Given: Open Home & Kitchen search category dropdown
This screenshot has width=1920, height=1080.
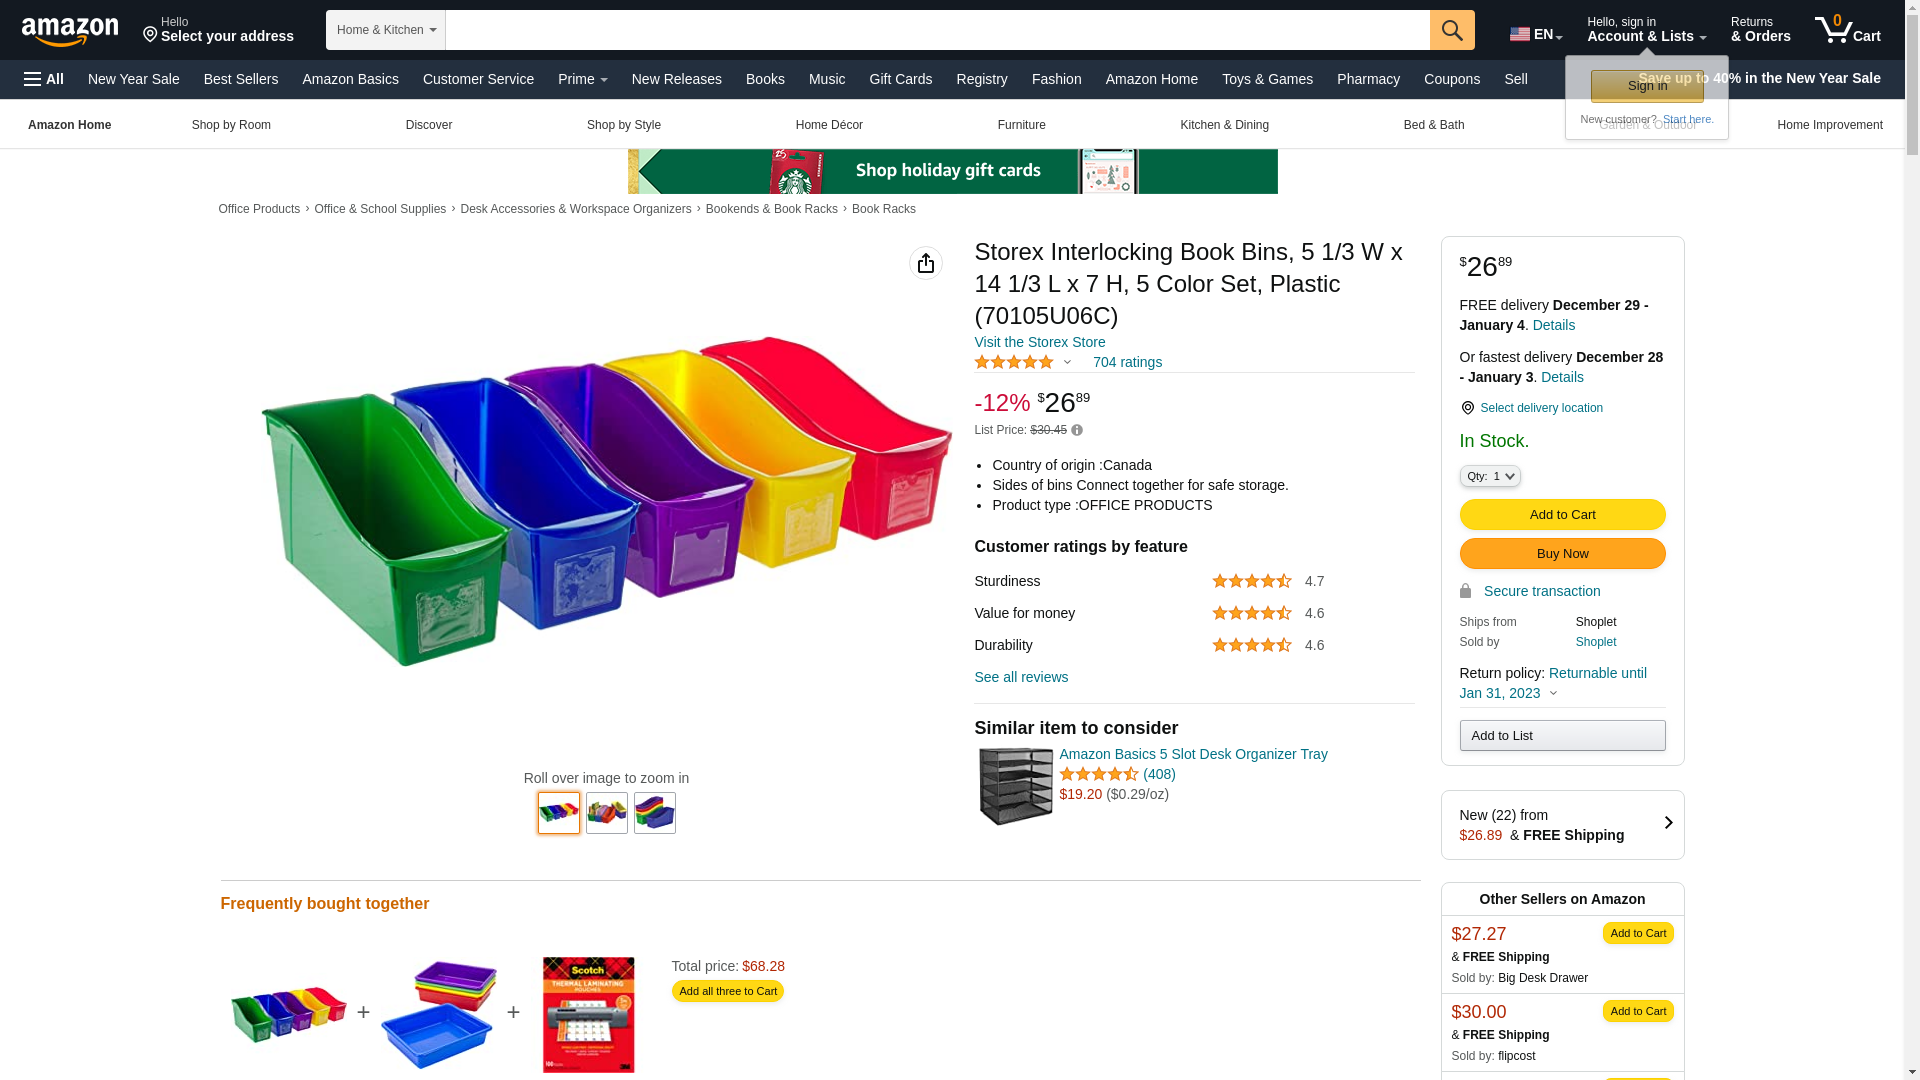Looking at the screenshot, I should point(386,30).
